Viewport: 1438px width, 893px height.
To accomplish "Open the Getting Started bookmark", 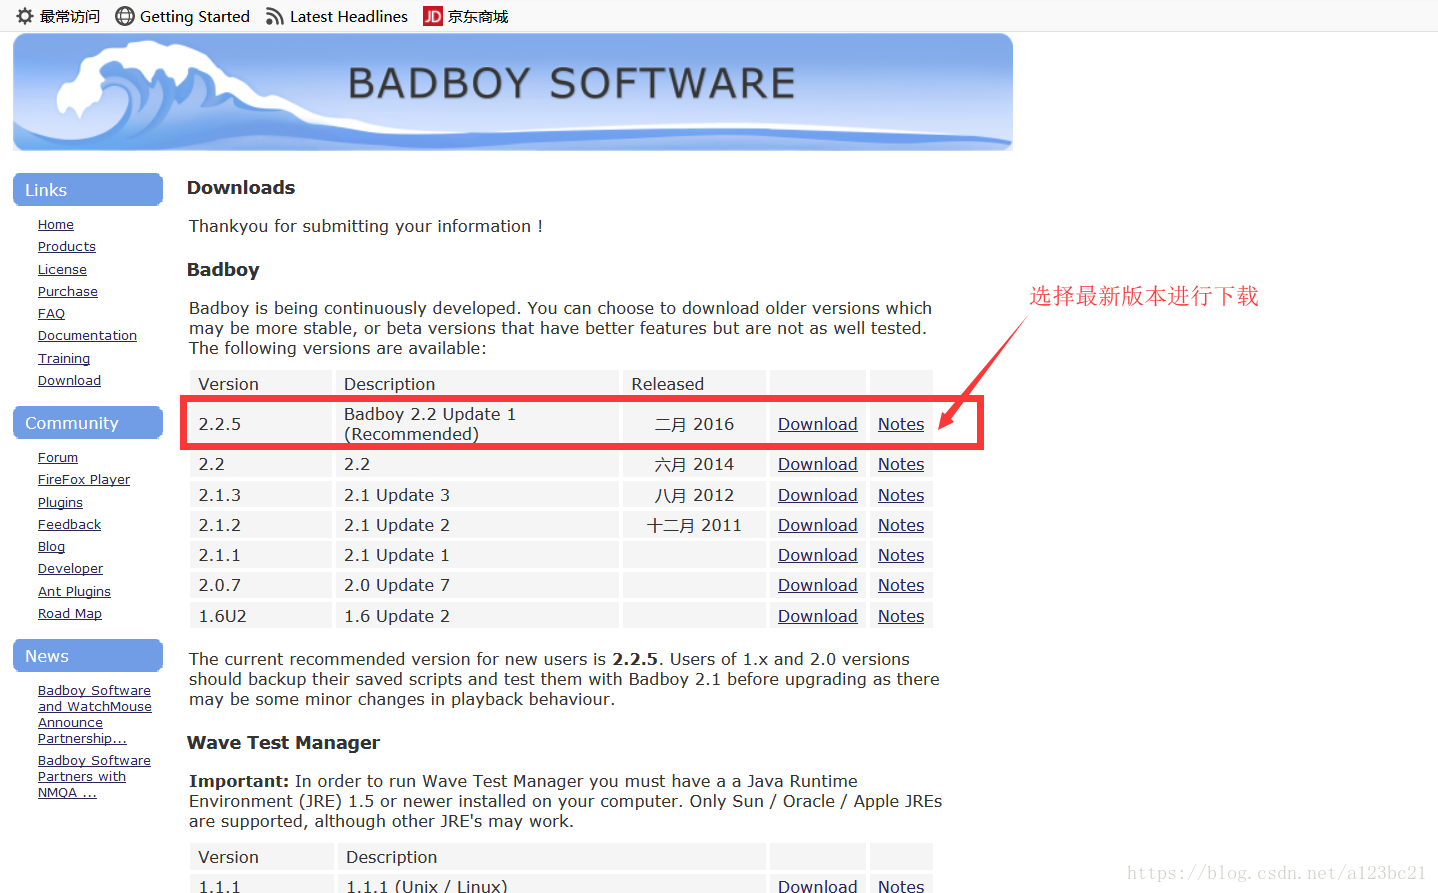I will (183, 16).
